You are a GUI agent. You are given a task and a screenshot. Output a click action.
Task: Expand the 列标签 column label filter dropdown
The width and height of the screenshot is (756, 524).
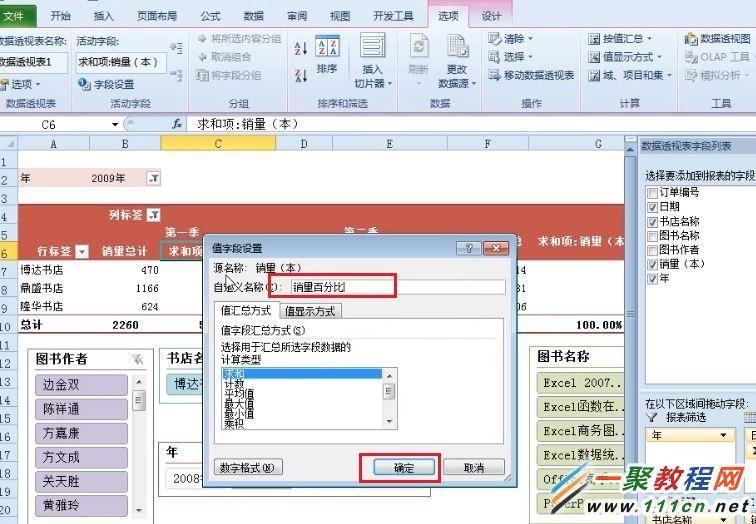pos(153,215)
